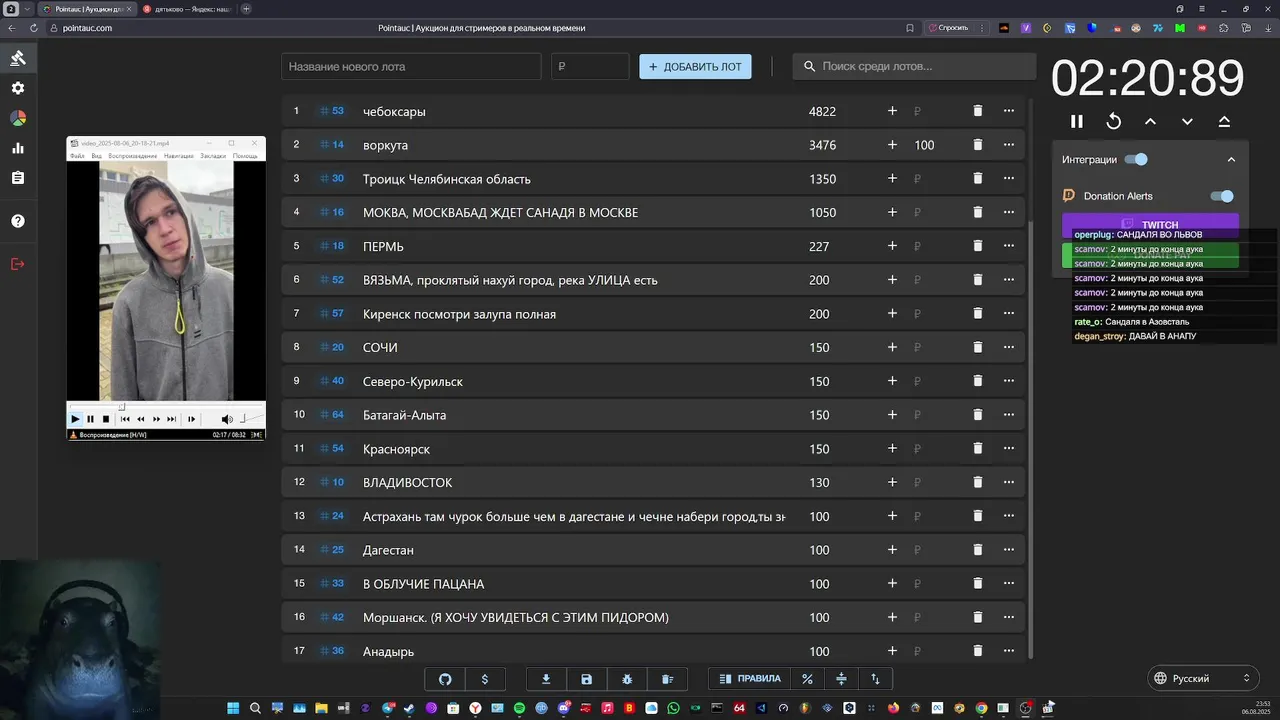Viewport: 1280px width, 720px height.
Task: Open the more options menu for Анадырь
Action: click(x=1008, y=651)
